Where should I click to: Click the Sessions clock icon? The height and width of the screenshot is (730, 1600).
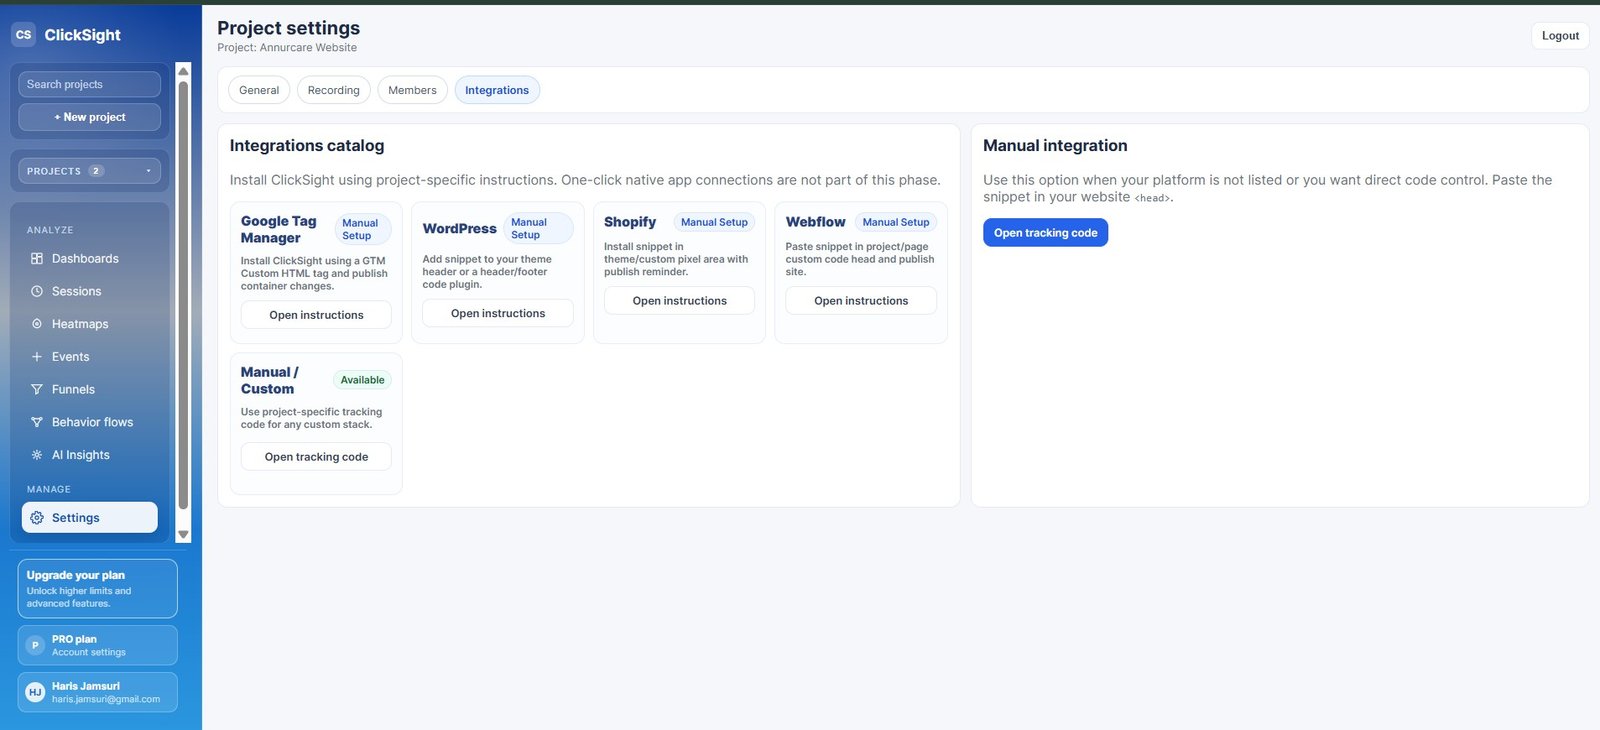[x=37, y=291]
